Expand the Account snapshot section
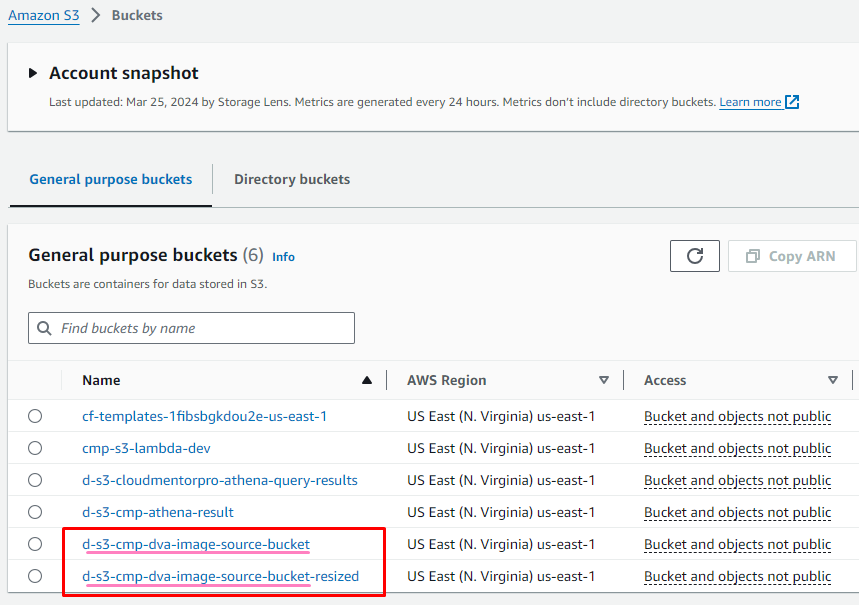 [34, 73]
